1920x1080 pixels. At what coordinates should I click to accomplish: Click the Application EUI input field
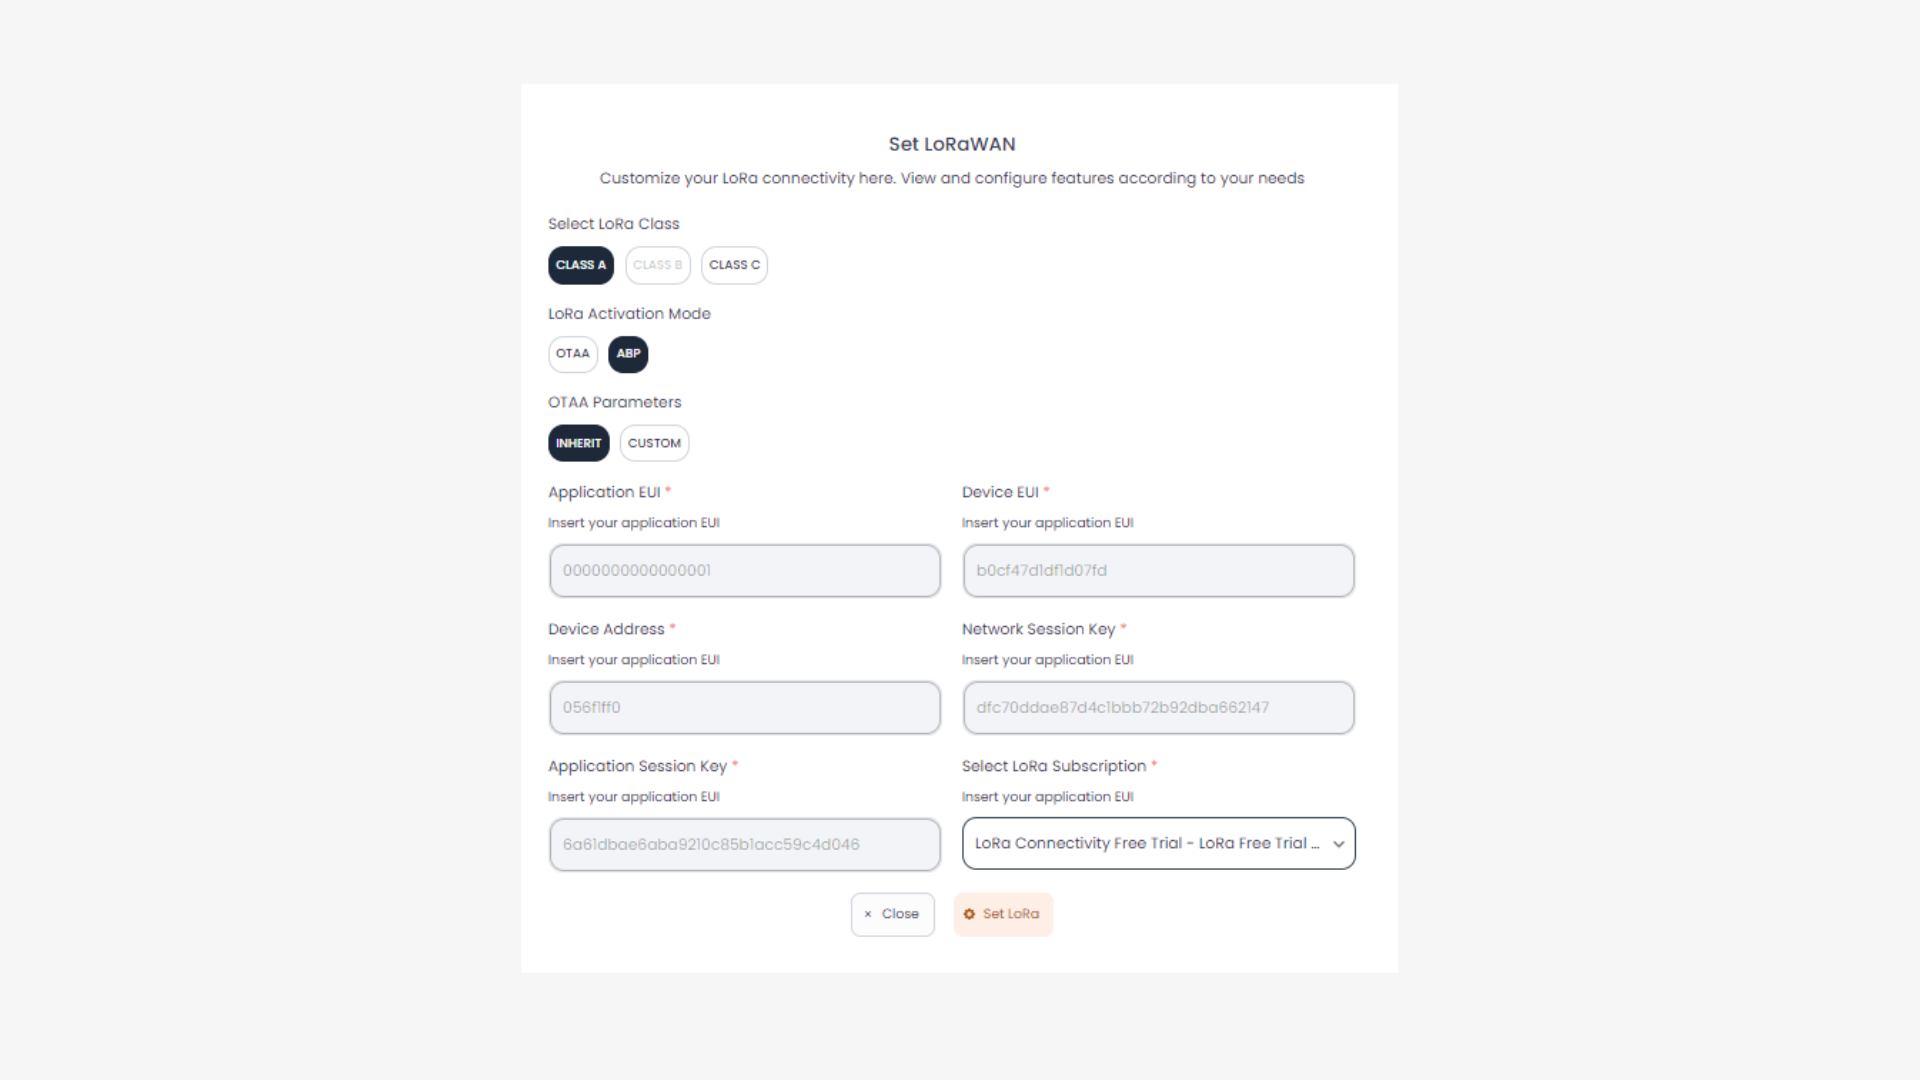click(744, 570)
